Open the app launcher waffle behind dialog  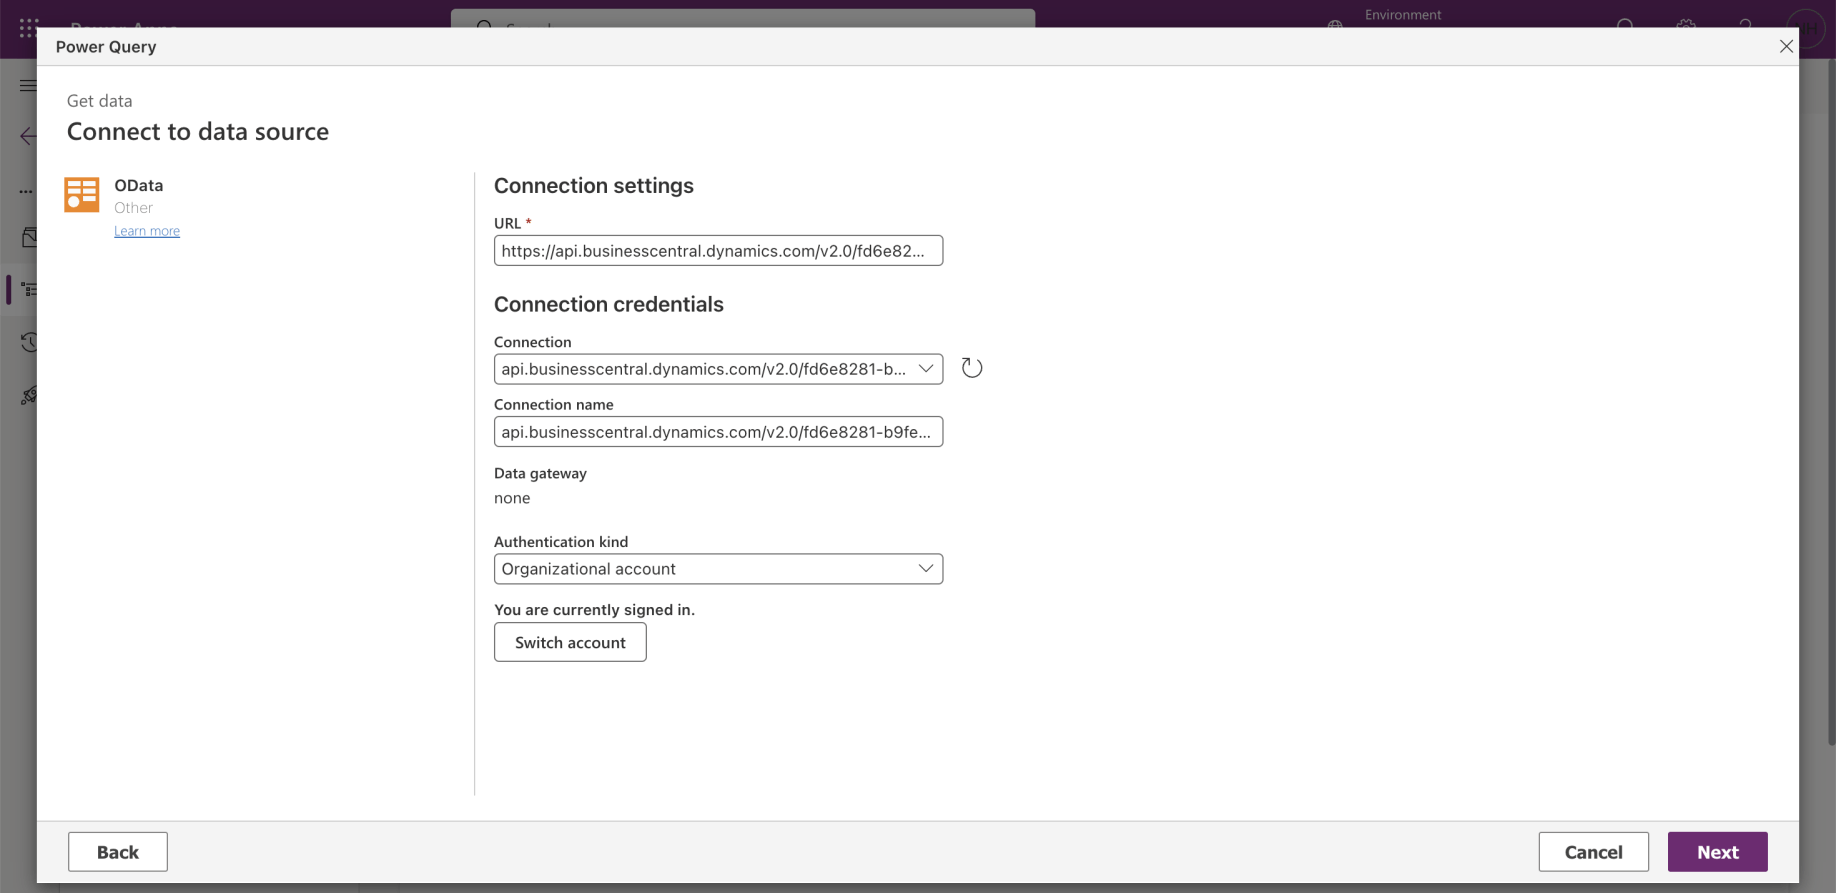[28, 27]
